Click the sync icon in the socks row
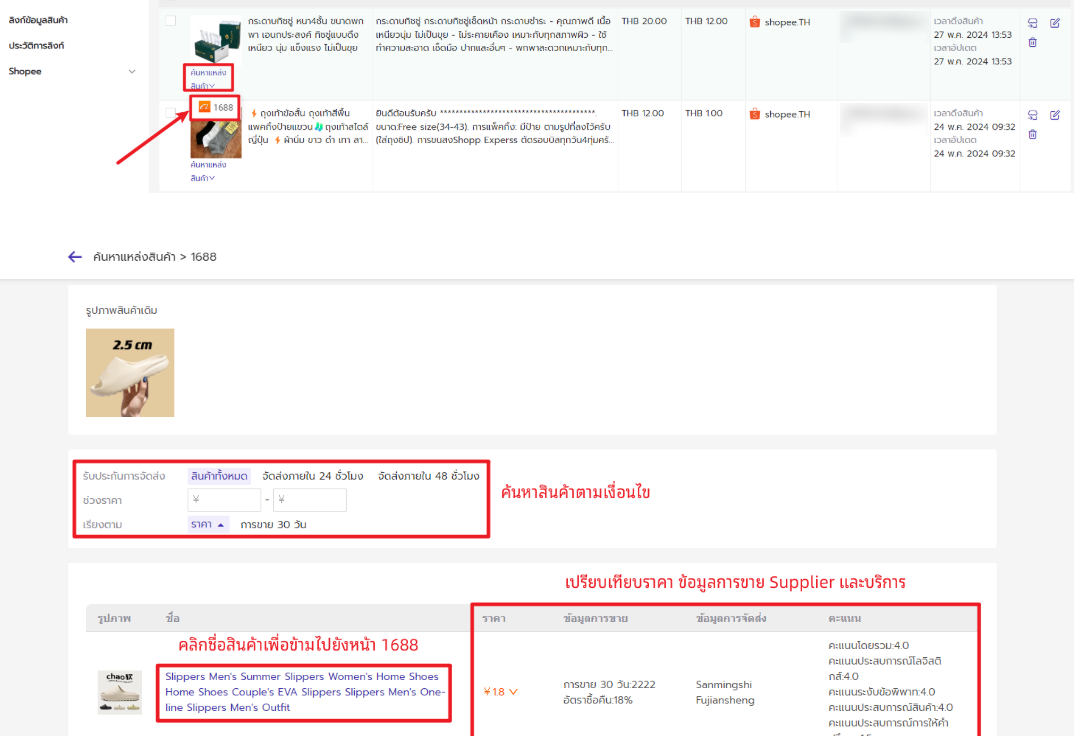 pyautogui.click(x=1032, y=115)
